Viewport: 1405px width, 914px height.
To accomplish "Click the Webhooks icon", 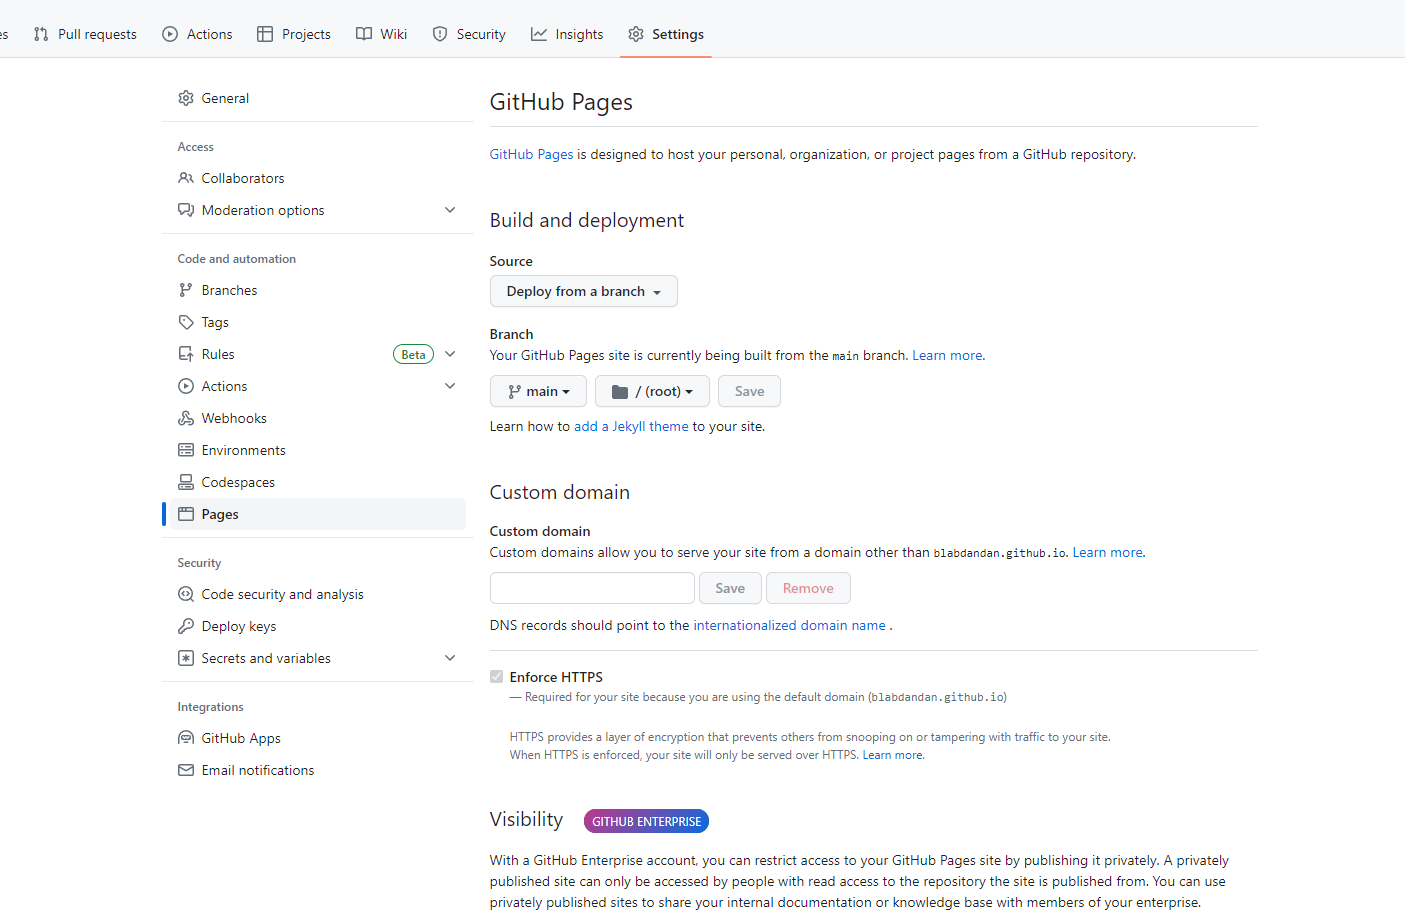I will pos(186,418).
